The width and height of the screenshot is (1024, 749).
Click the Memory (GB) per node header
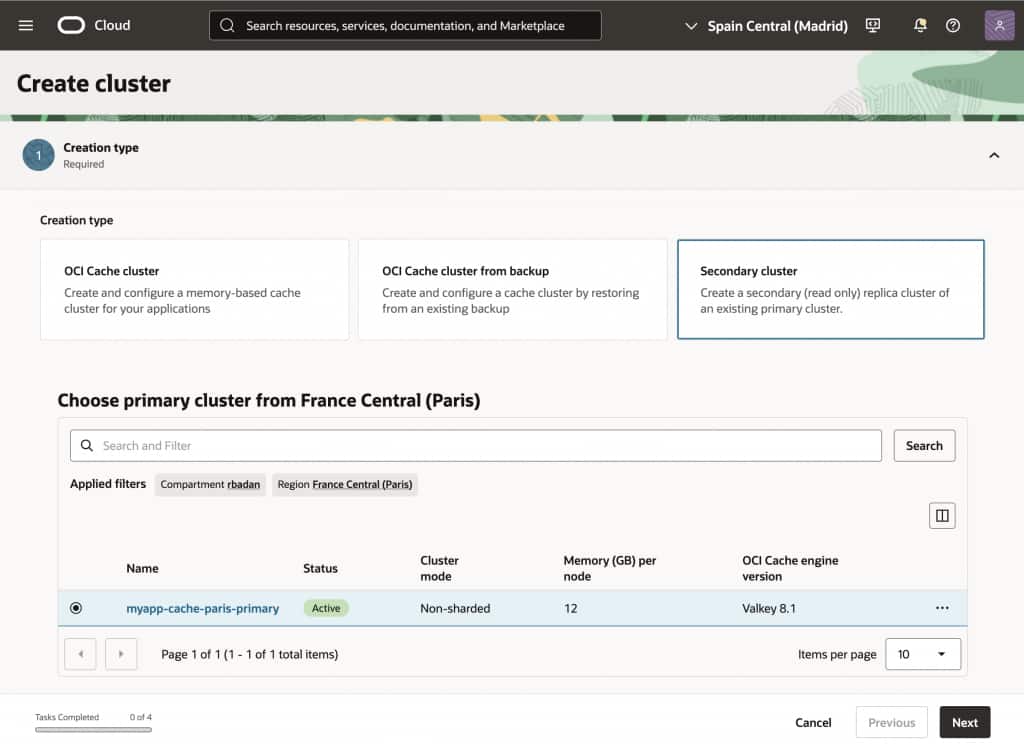pyautogui.click(x=610, y=568)
